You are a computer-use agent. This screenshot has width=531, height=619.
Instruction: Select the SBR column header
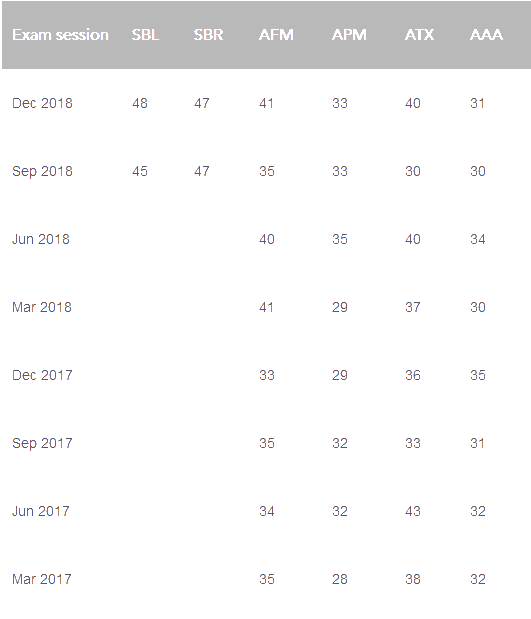point(208,35)
